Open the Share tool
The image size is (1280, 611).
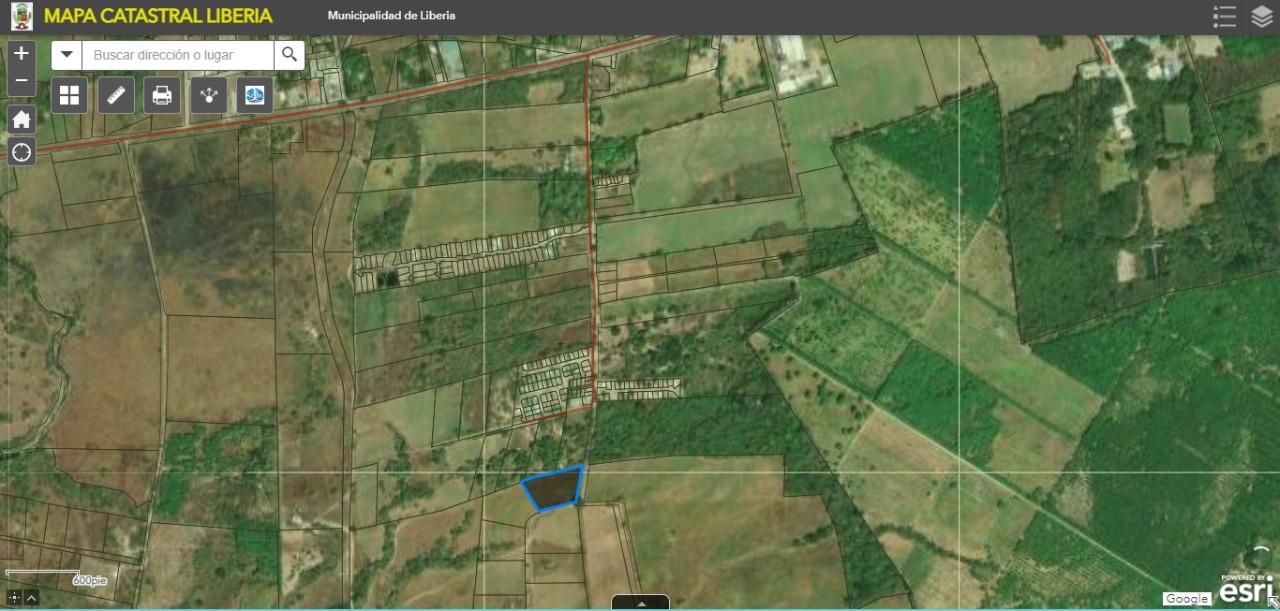(208, 95)
